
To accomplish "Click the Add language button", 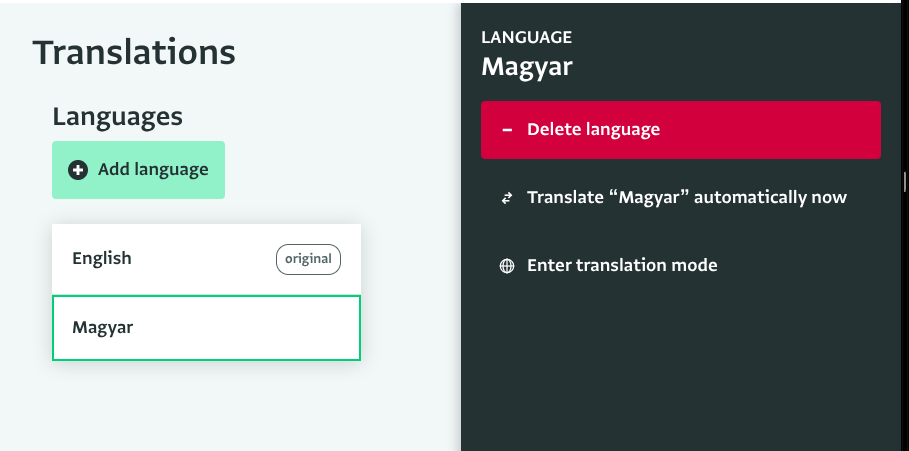I will point(139,170).
